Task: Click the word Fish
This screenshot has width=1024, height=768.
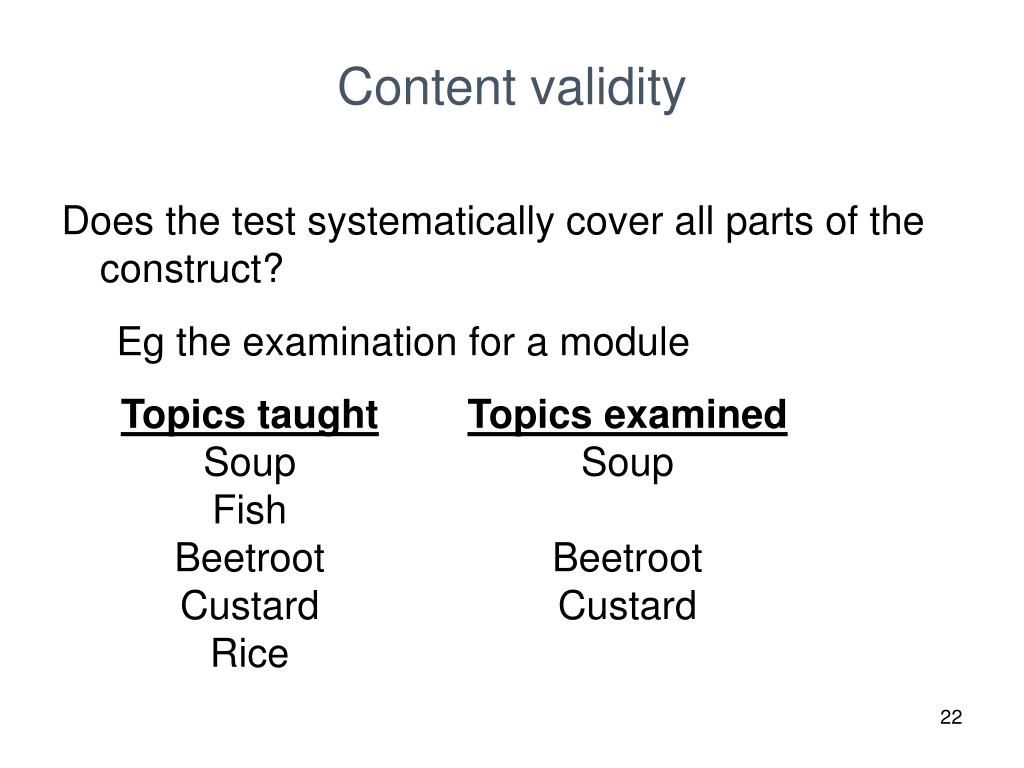Action: [x=249, y=509]
